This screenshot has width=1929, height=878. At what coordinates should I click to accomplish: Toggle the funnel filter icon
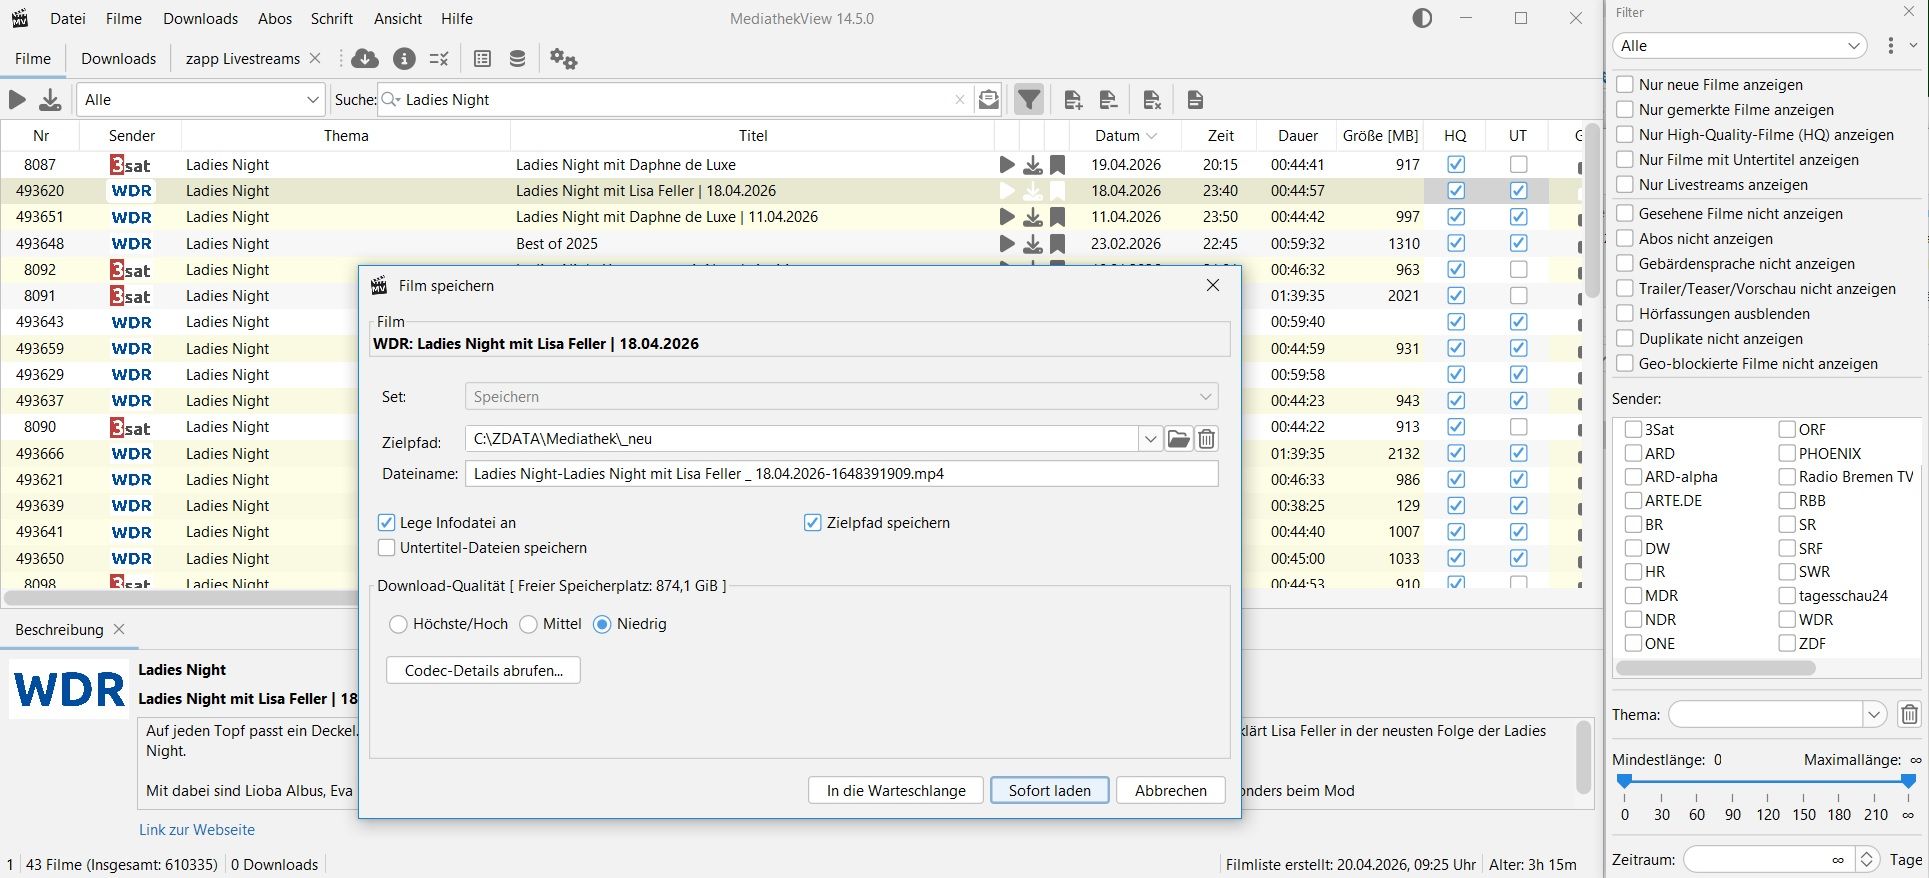pyautogui.click(x=1028, y=100)
